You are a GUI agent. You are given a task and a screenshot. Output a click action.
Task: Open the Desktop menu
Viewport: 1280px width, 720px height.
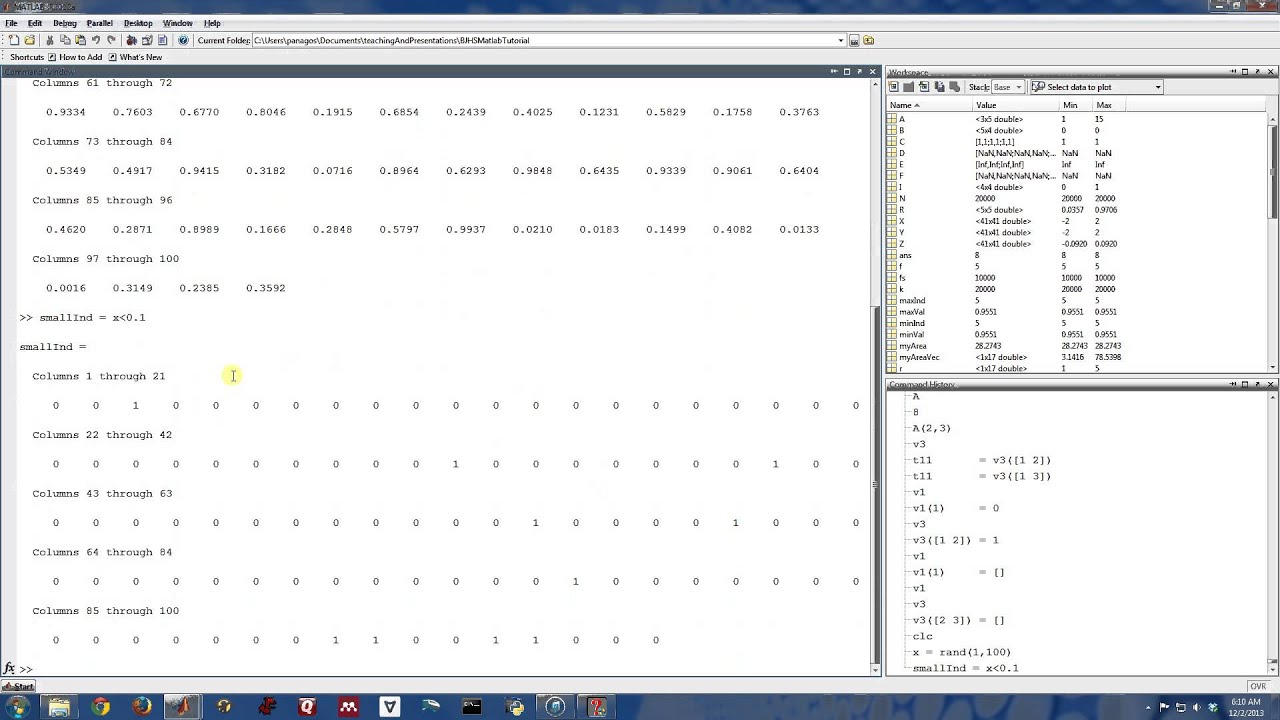pos(138,23)
